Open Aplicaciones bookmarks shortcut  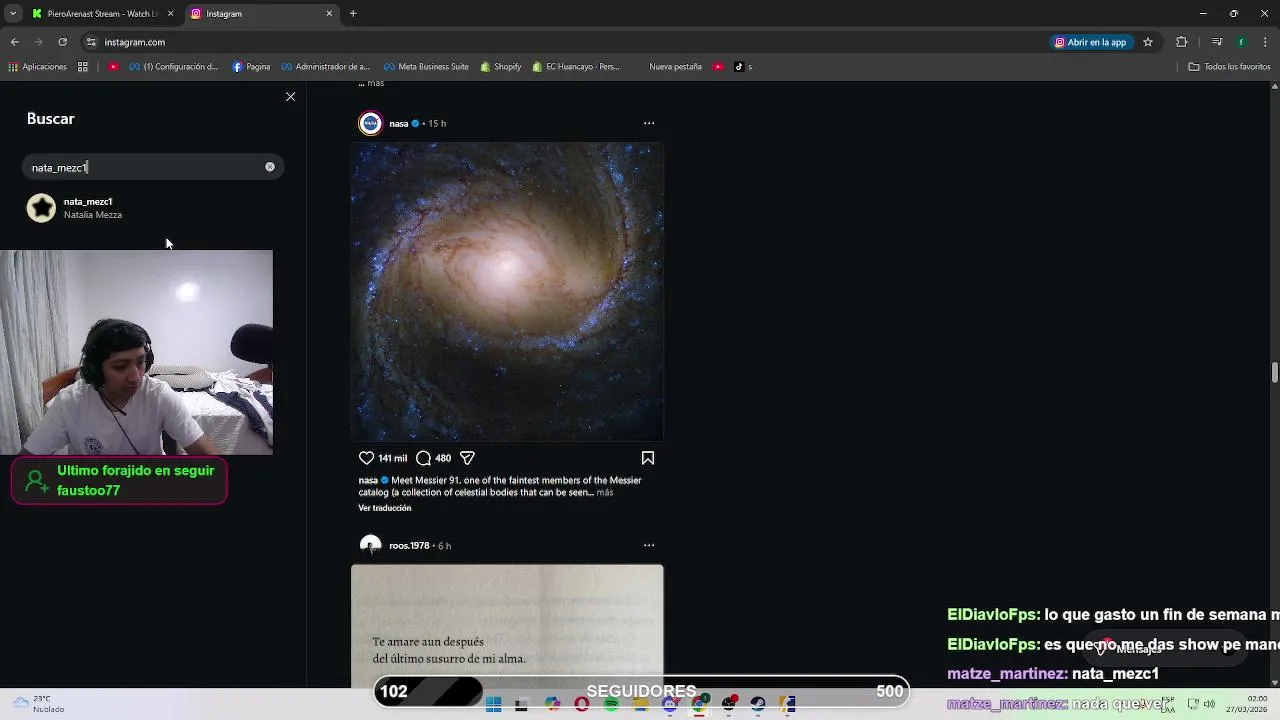click(37, 67)
